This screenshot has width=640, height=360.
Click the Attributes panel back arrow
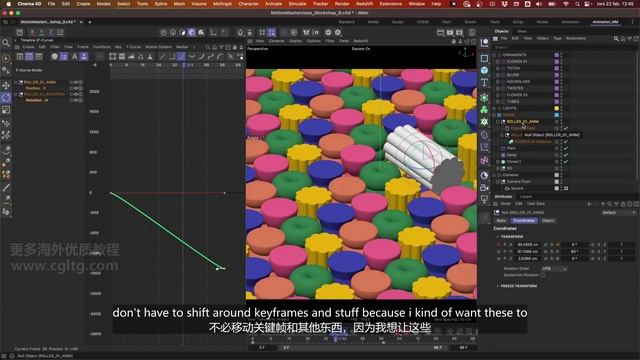(x=589, y=204)
